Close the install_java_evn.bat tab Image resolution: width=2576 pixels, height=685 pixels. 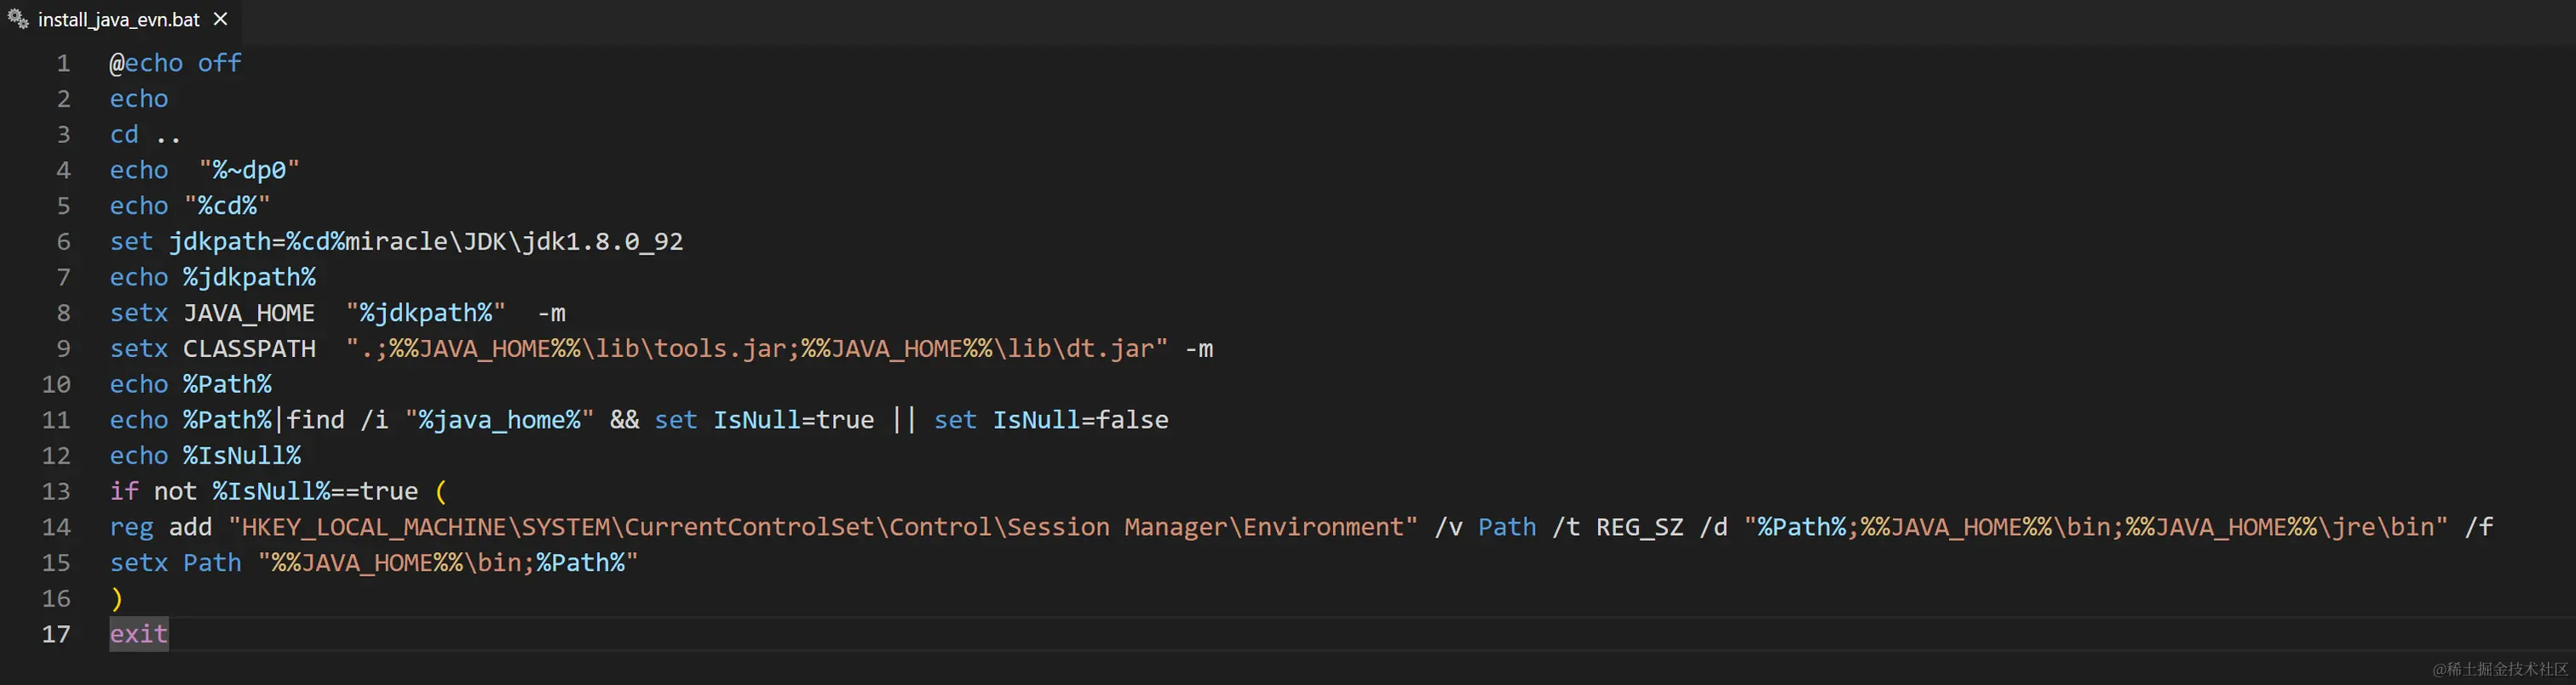point(221,19)
